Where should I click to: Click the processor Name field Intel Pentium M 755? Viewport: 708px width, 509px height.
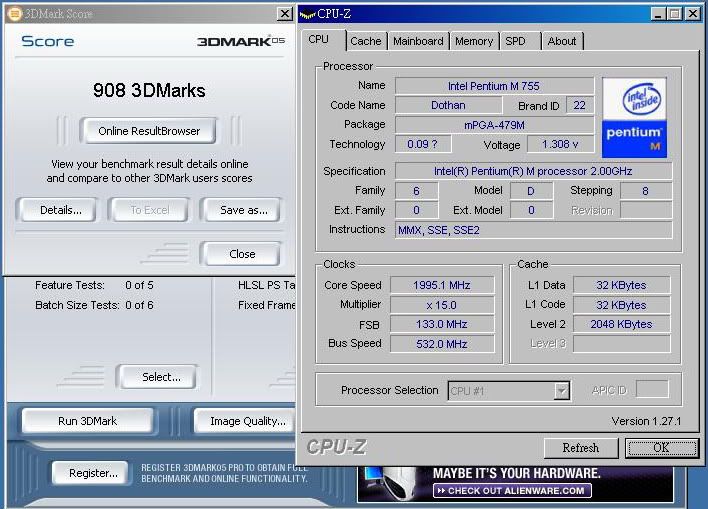pos(494,86)
